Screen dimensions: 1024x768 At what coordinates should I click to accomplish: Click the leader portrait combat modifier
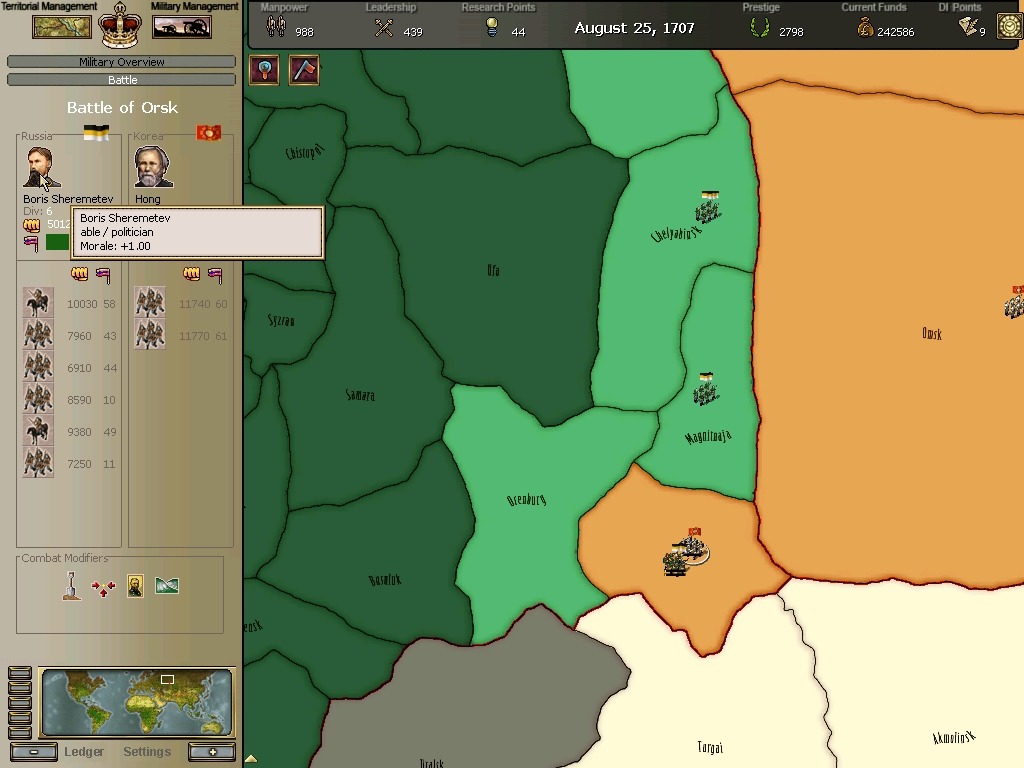tap(135, 586)
